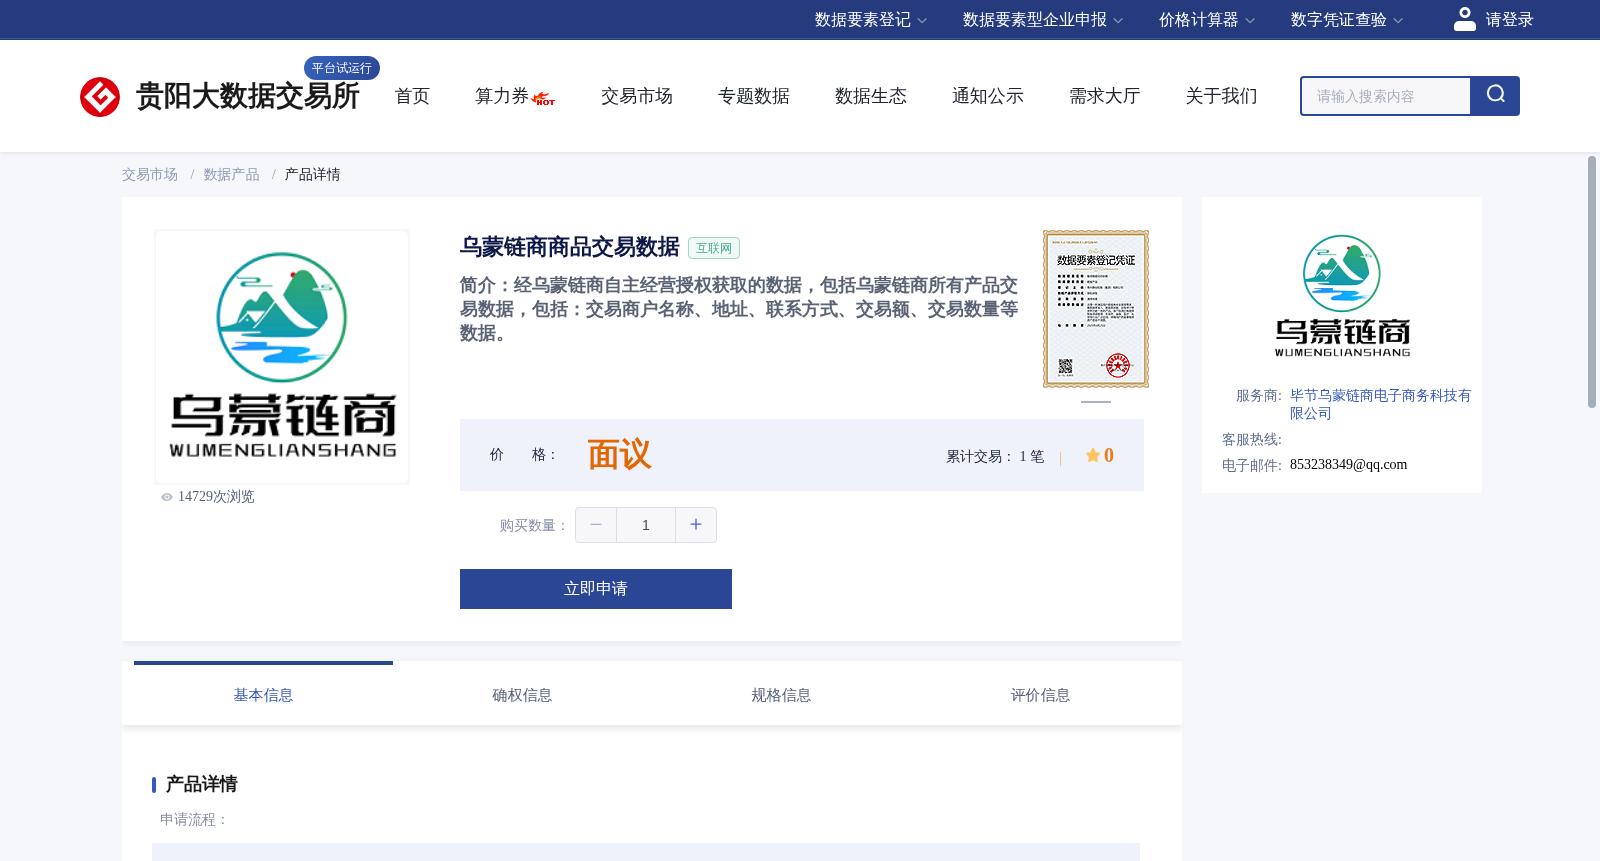Click the 数据产品 breadcrumb link
1600x861 pixels.
[x=232, y=175]
